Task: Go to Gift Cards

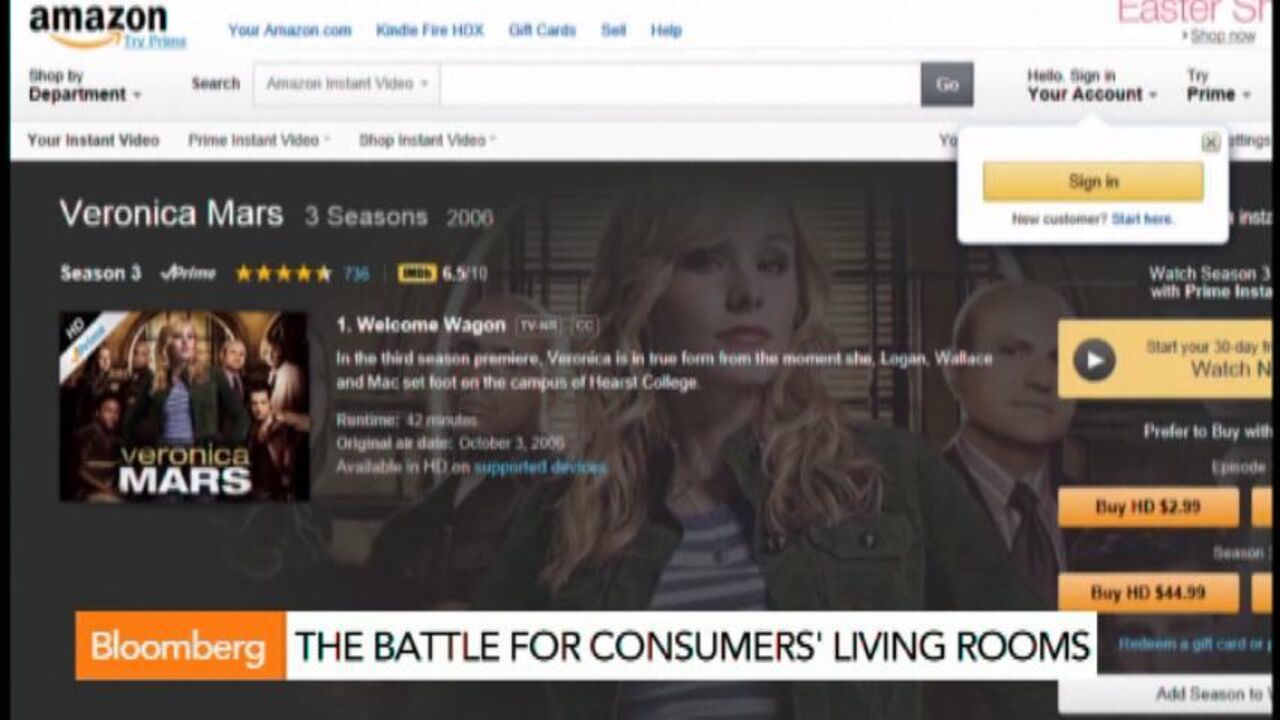Action: point(542,30)
